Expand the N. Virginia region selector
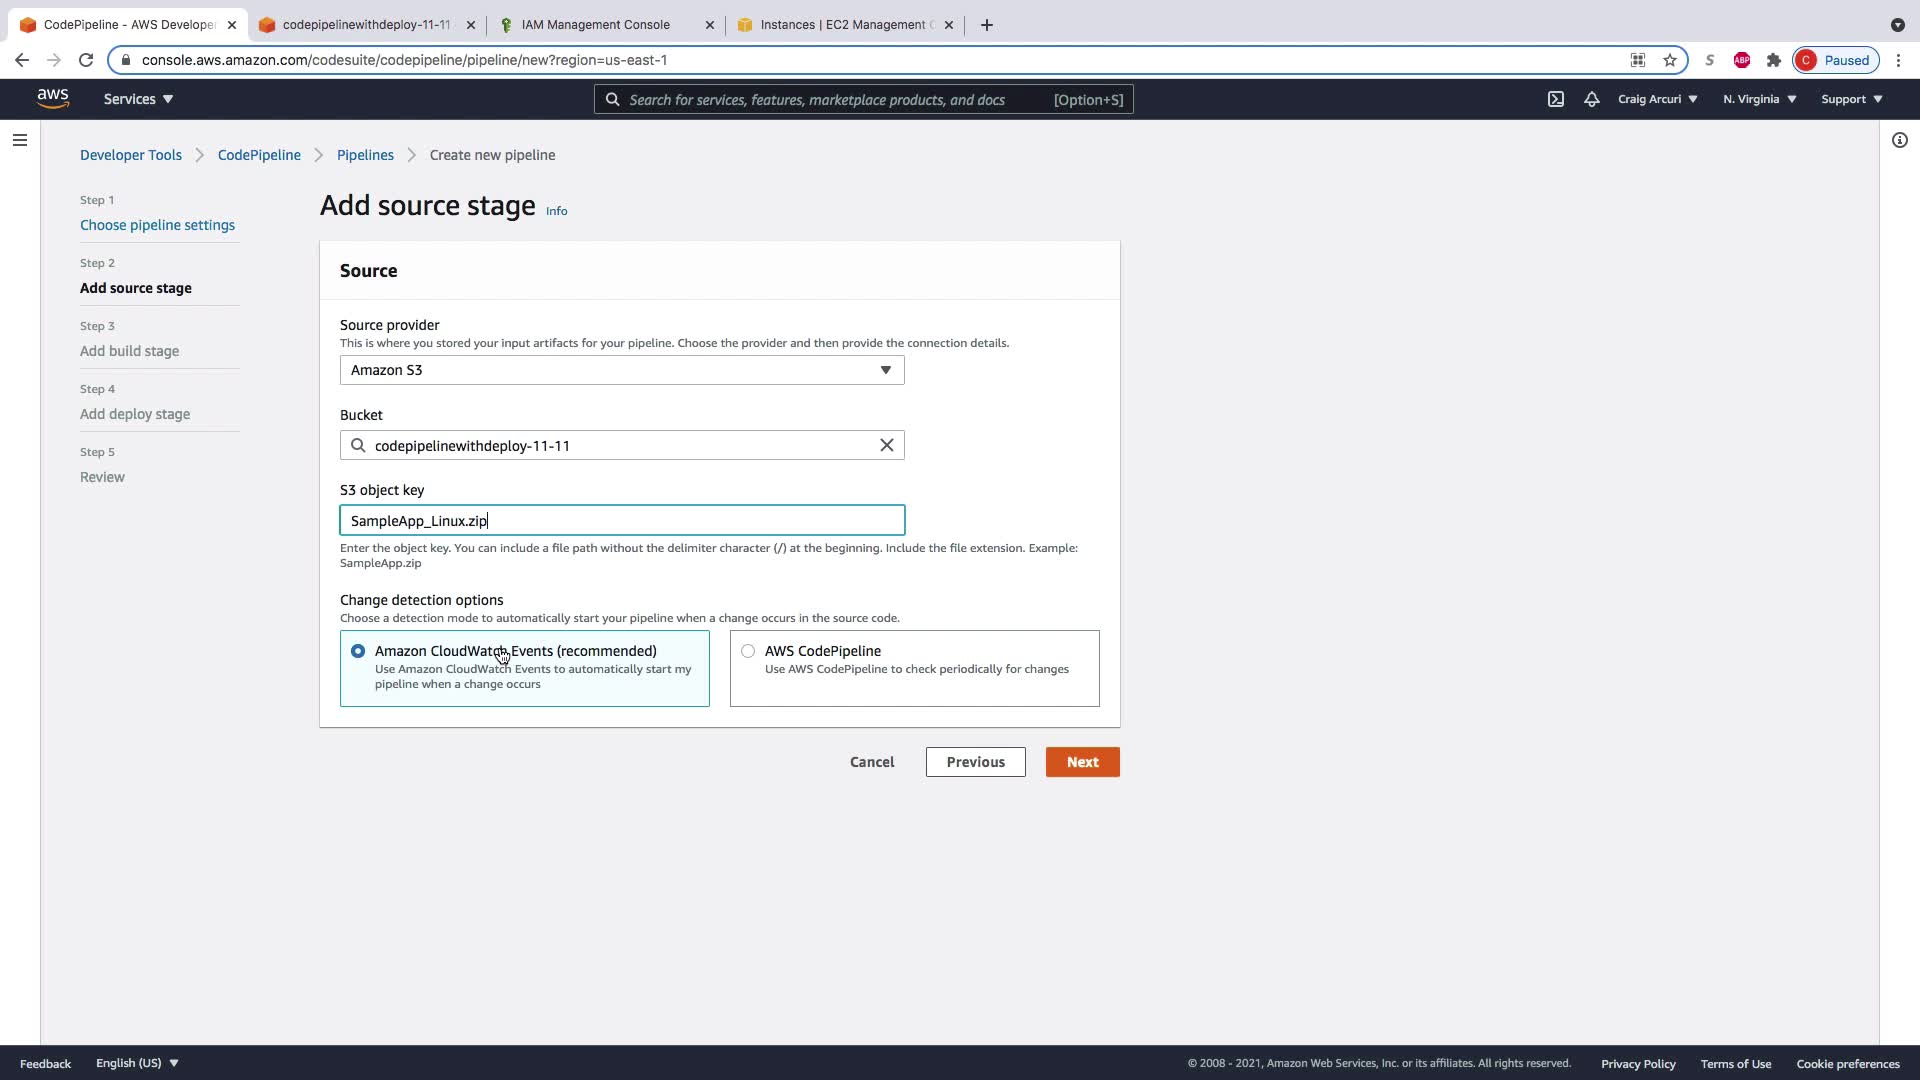Image resolution: width=1920 pixels, height=1080 pixels. point(1759,99)
